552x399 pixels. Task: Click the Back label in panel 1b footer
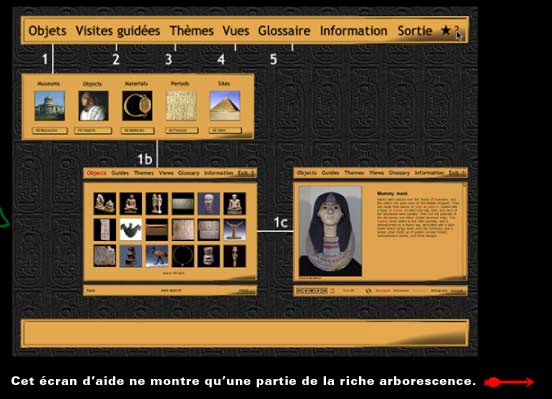click(91, 291)
